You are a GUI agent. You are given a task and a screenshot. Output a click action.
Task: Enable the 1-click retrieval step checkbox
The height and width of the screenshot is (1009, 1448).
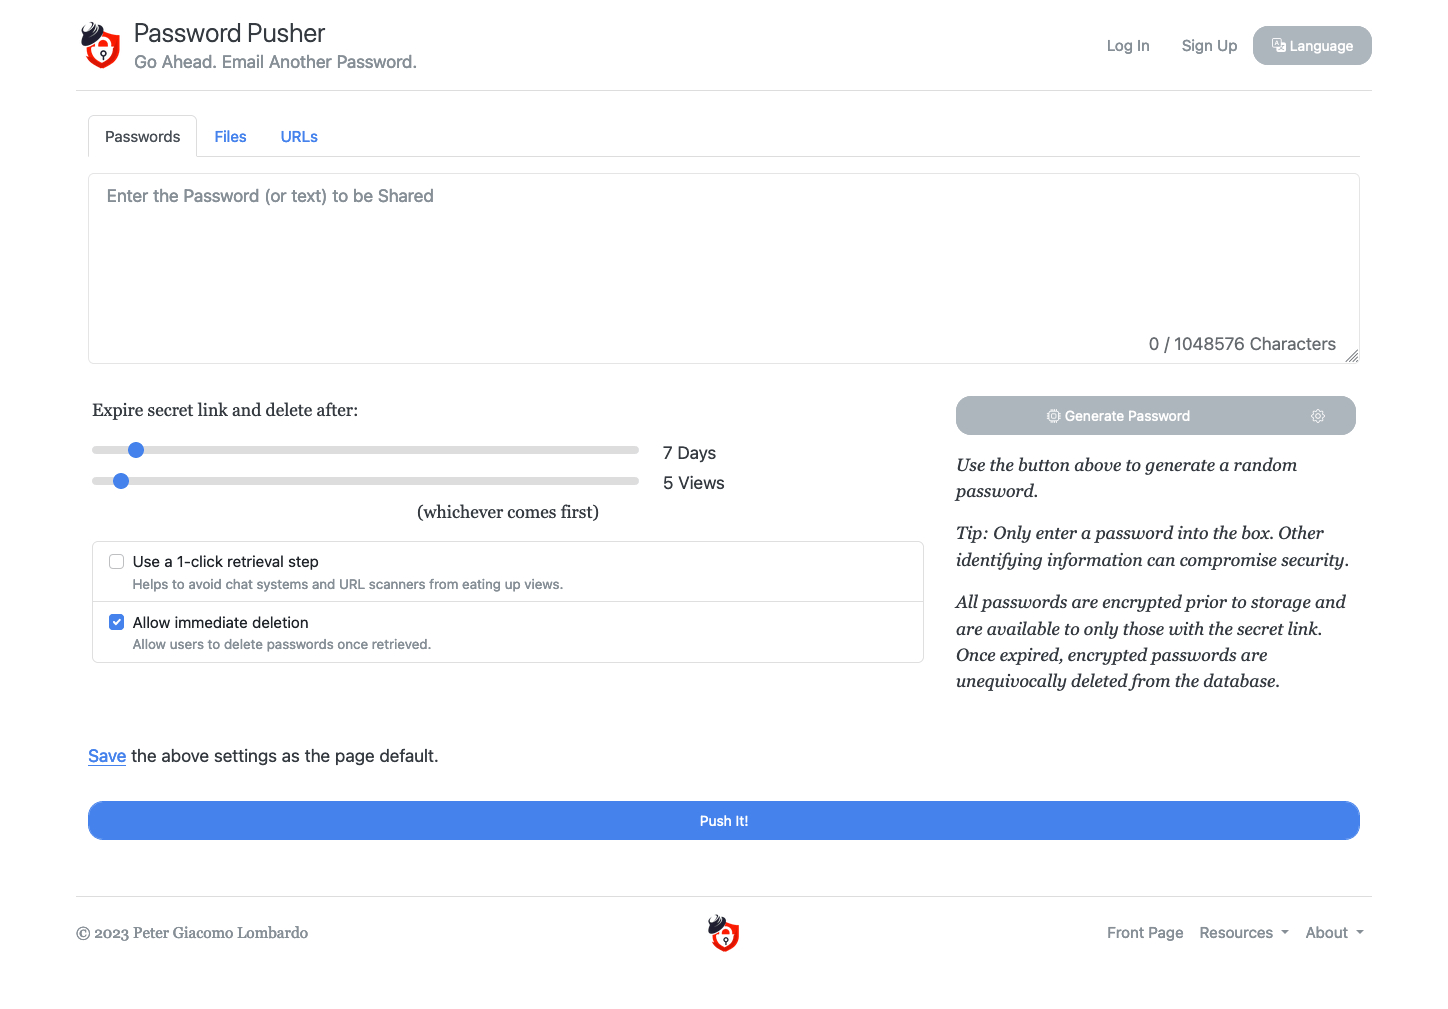(x=117, y=562)
